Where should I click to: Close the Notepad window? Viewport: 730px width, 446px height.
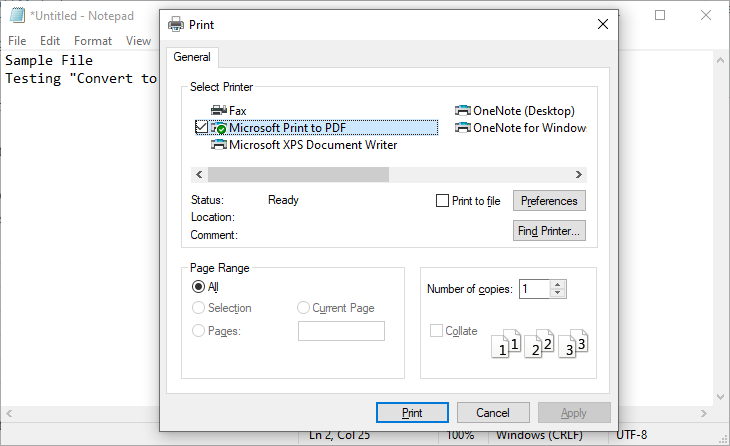706,15
